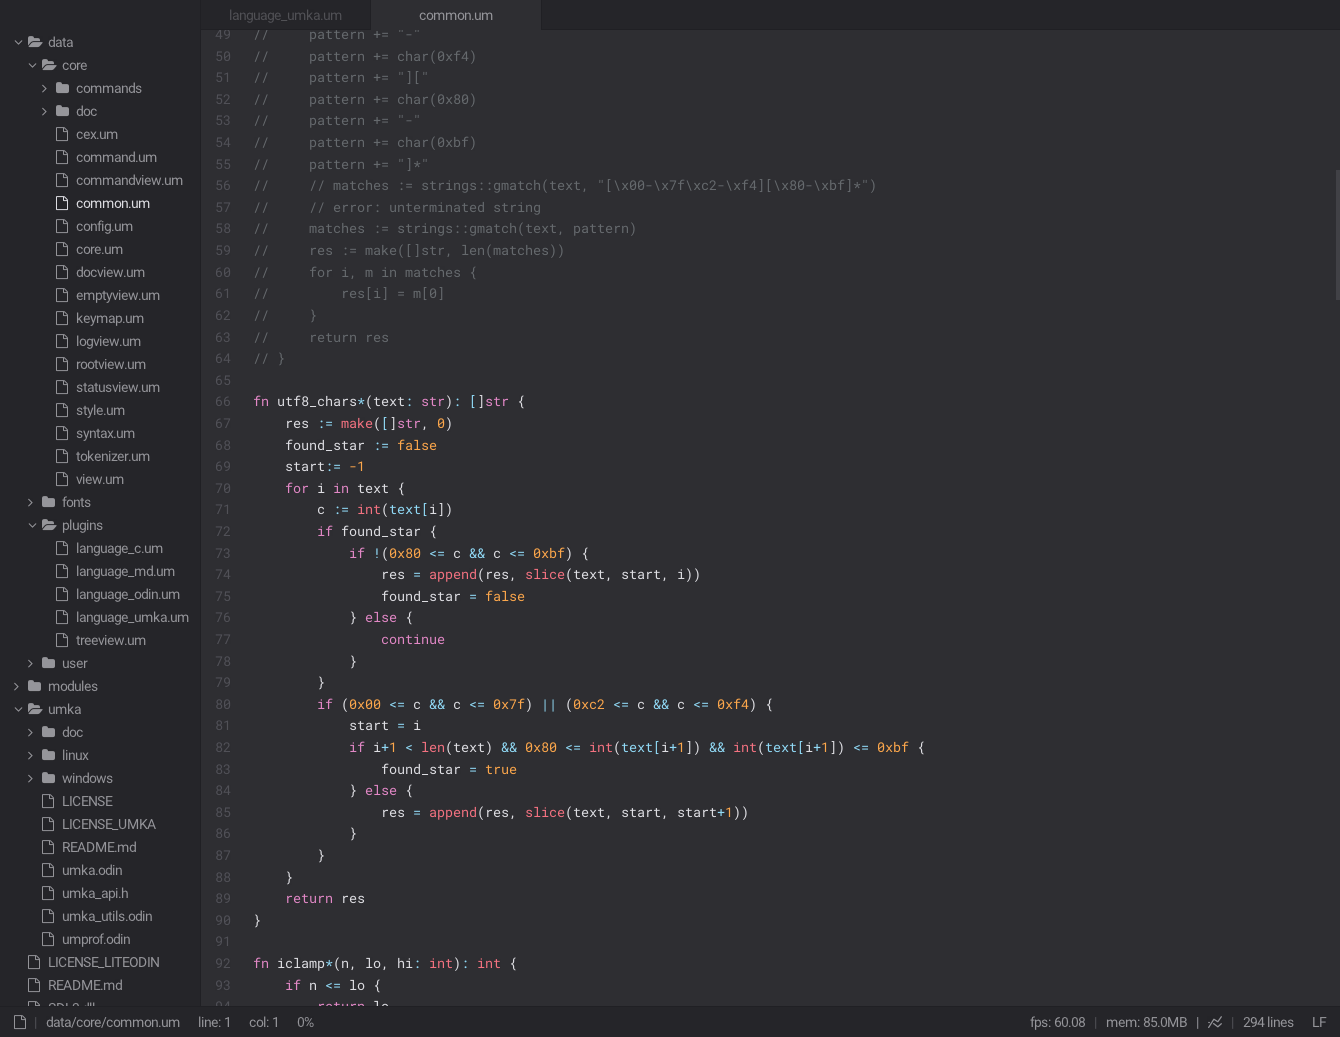Image resolution: width=1340 pixels, height=1037 pixels.
Task: Click the LF line-ending indicator
Action: tap(1319, 1022)
